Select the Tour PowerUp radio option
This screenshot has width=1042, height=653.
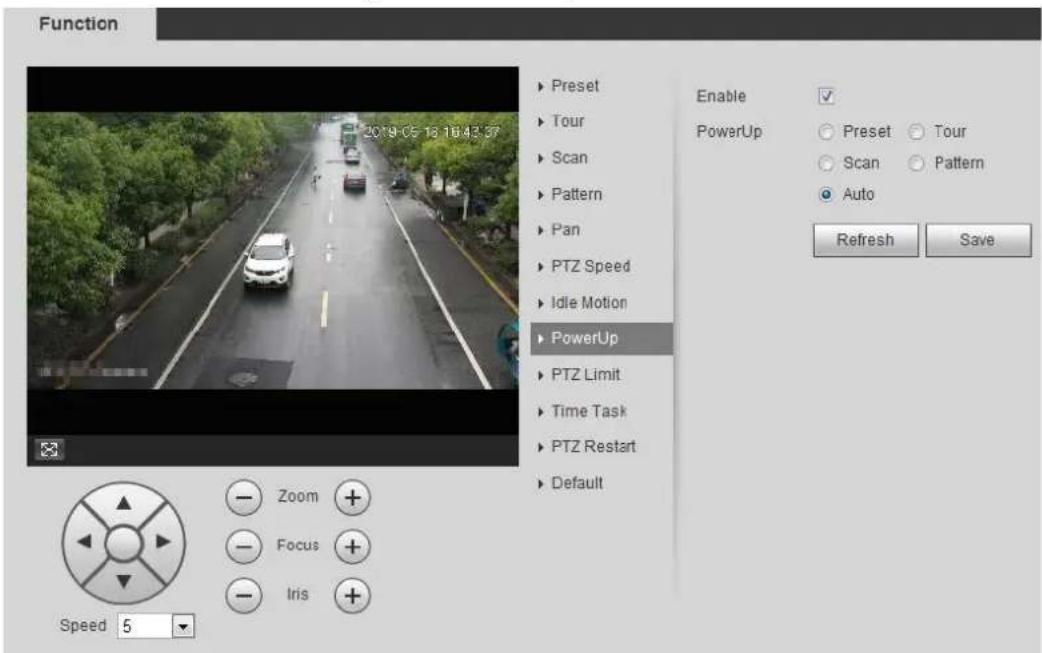(x=916, y=132)
